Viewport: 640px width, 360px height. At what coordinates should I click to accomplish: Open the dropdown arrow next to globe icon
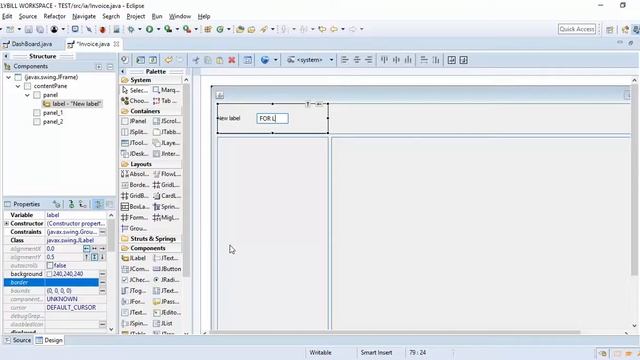[276, 60]
